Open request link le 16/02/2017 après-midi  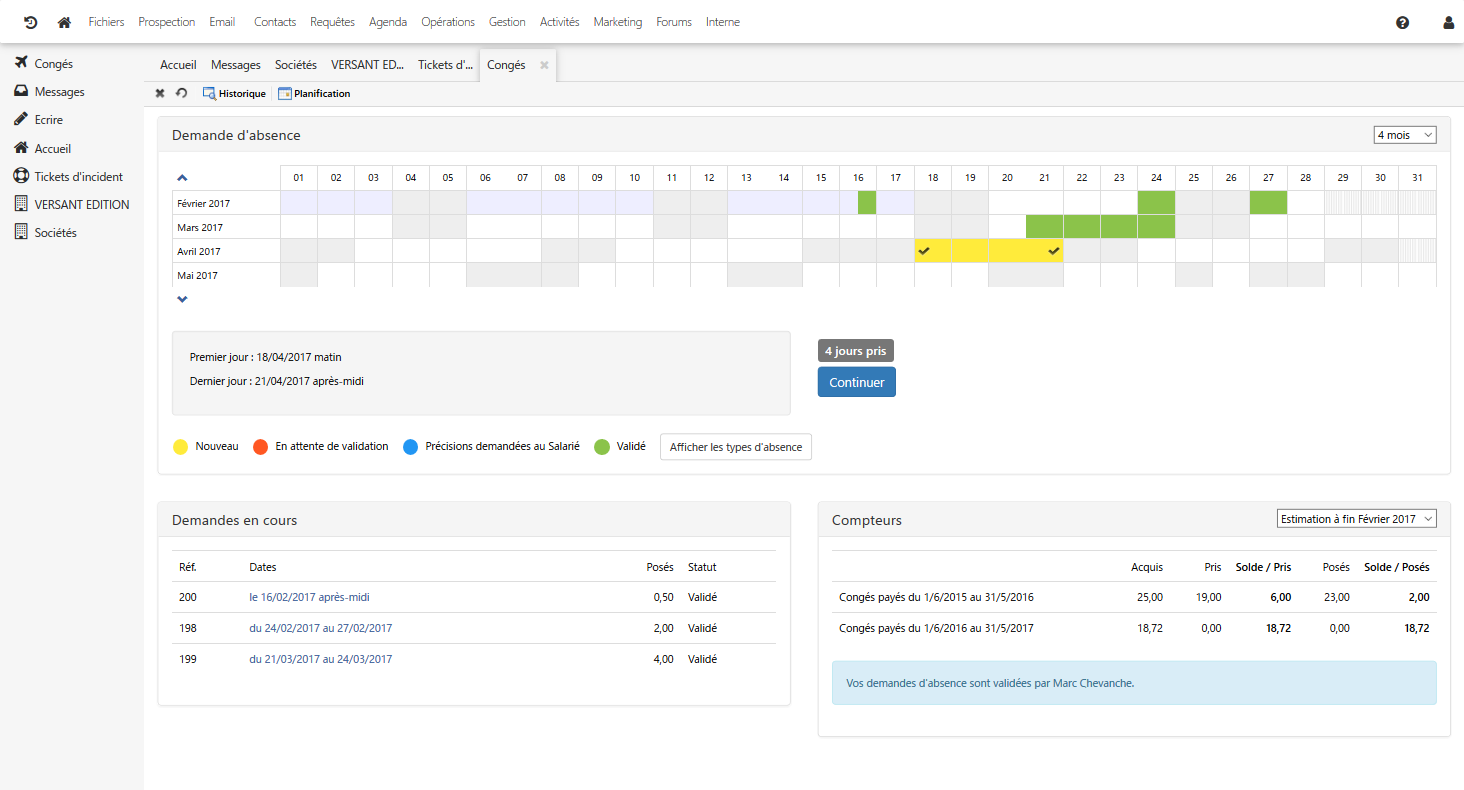[310, 597]
